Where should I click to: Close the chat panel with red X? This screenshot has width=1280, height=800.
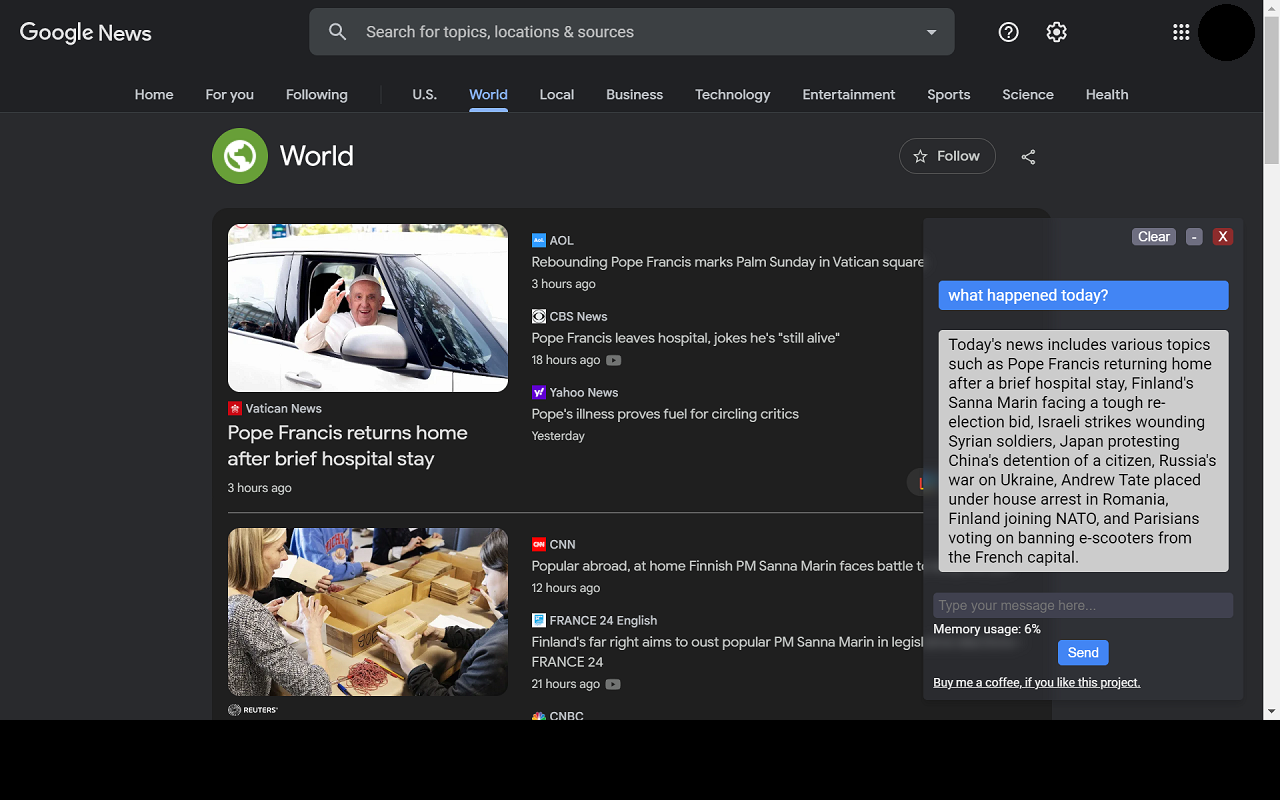[x=1222, y=237]
